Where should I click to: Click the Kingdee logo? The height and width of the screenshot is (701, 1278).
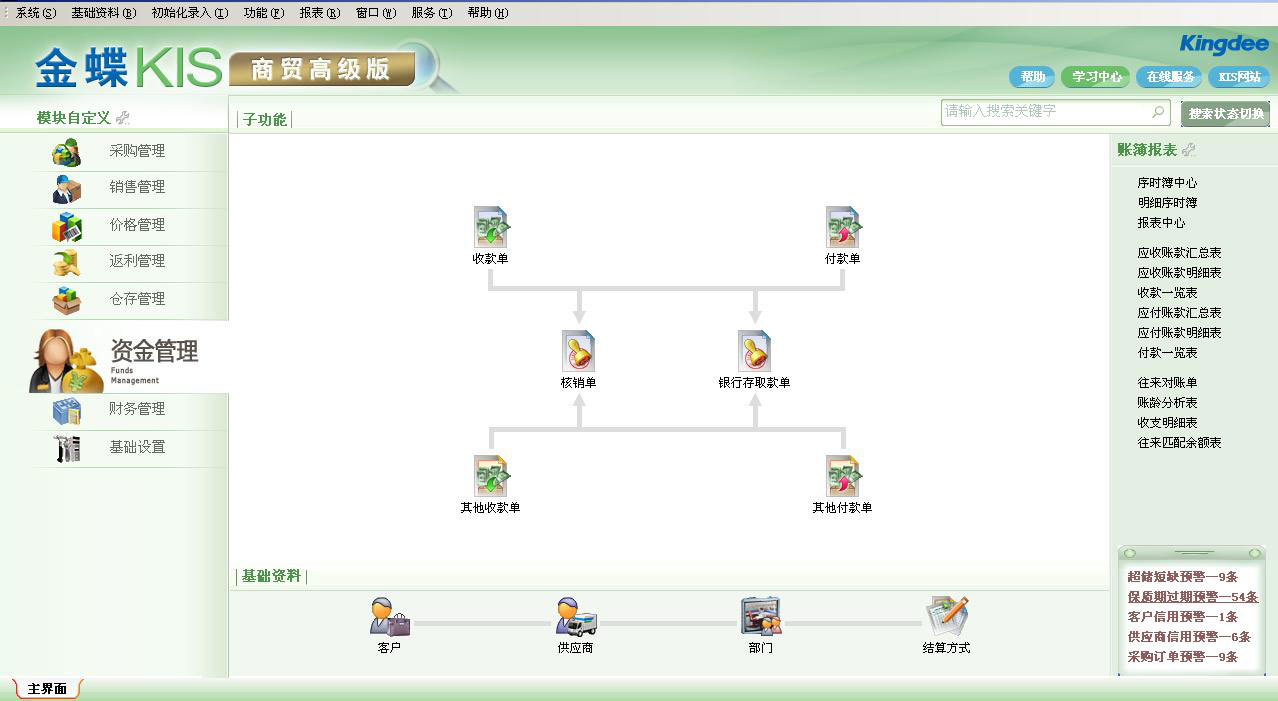[x=1224, y=45]
